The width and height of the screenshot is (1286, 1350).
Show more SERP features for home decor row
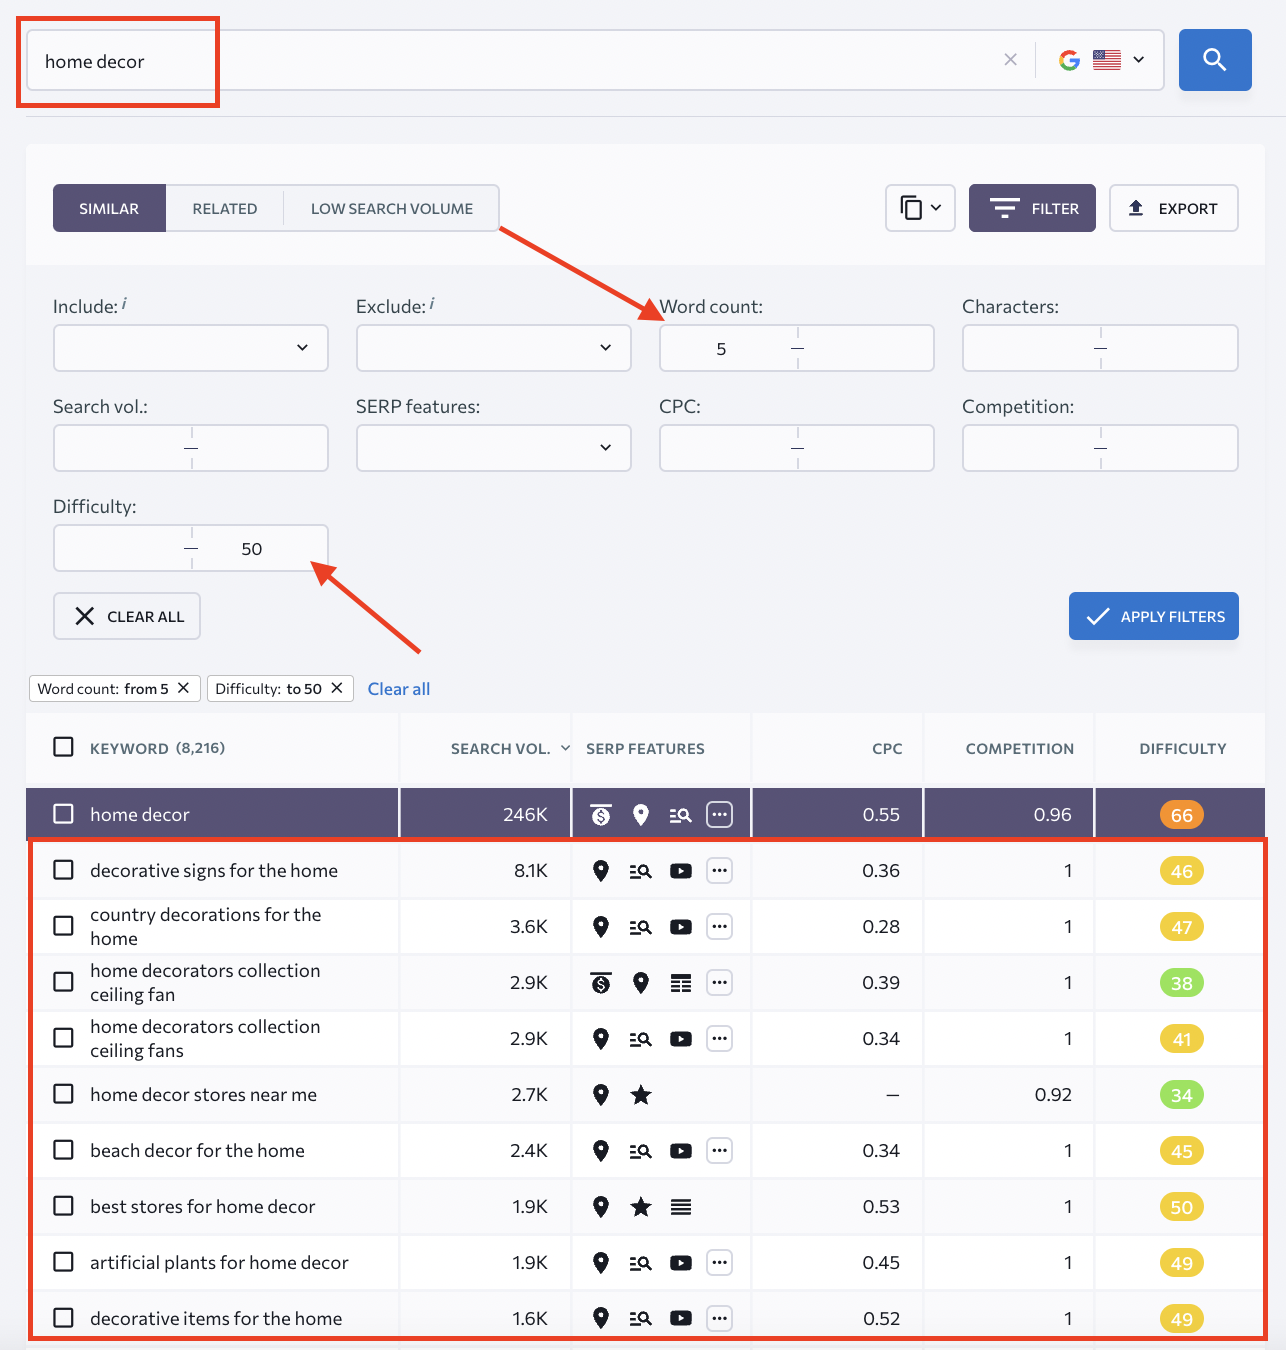(719, 815)
